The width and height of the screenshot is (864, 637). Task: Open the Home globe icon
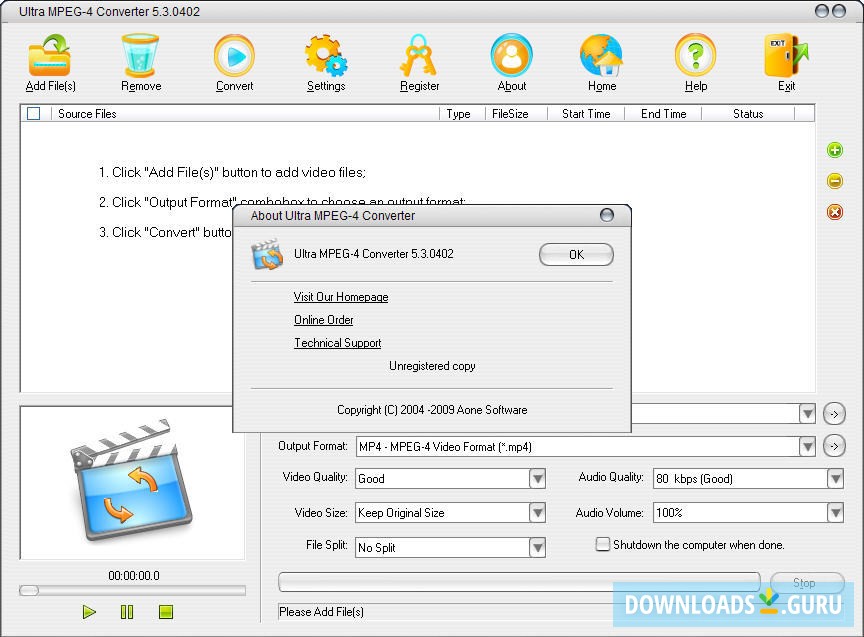point(601,55)
